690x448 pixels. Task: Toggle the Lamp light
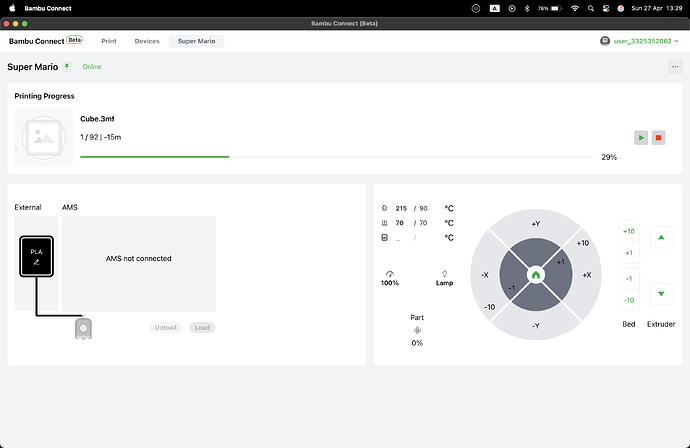[x=444, y=278]
